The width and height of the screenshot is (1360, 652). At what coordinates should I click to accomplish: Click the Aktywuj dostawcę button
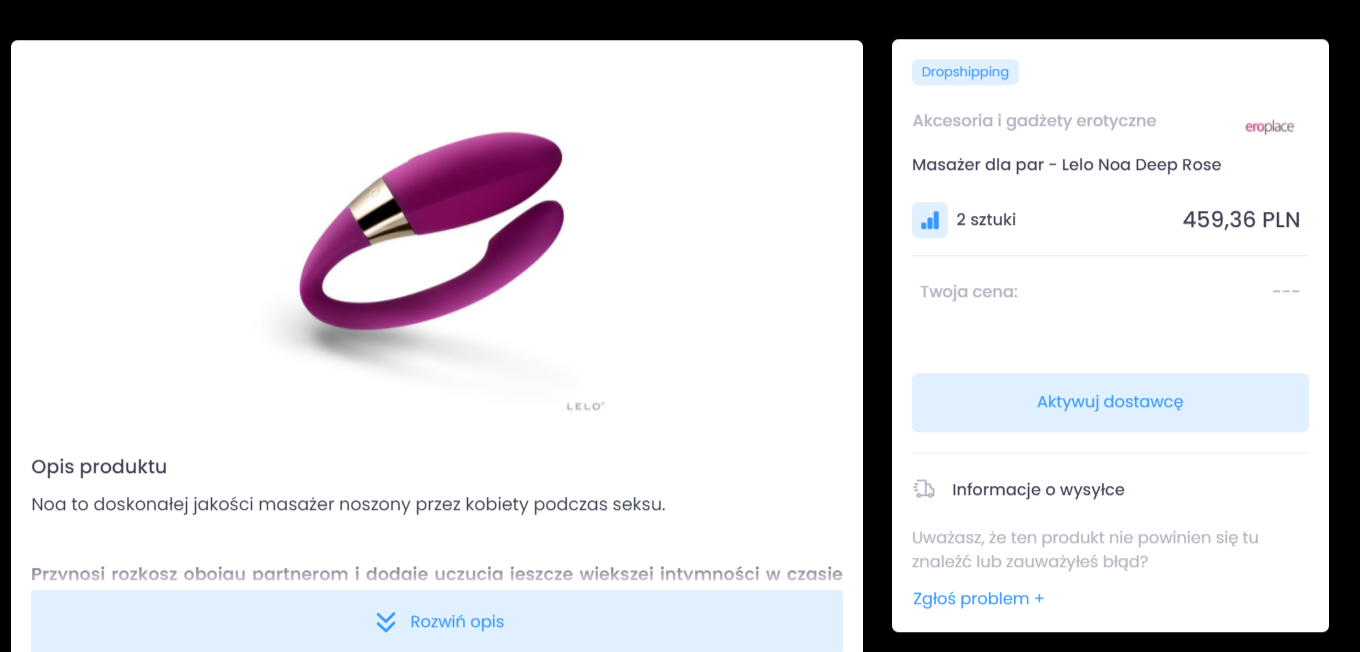click(1110, 402)
